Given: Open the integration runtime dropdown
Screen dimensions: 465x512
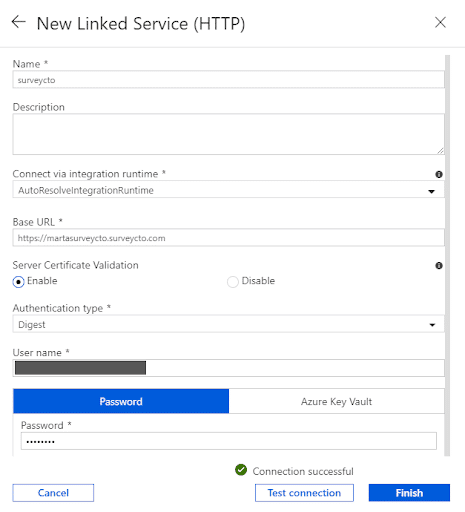Looking at the screenshot, I should pyautogui.click(x=228, y=190).
